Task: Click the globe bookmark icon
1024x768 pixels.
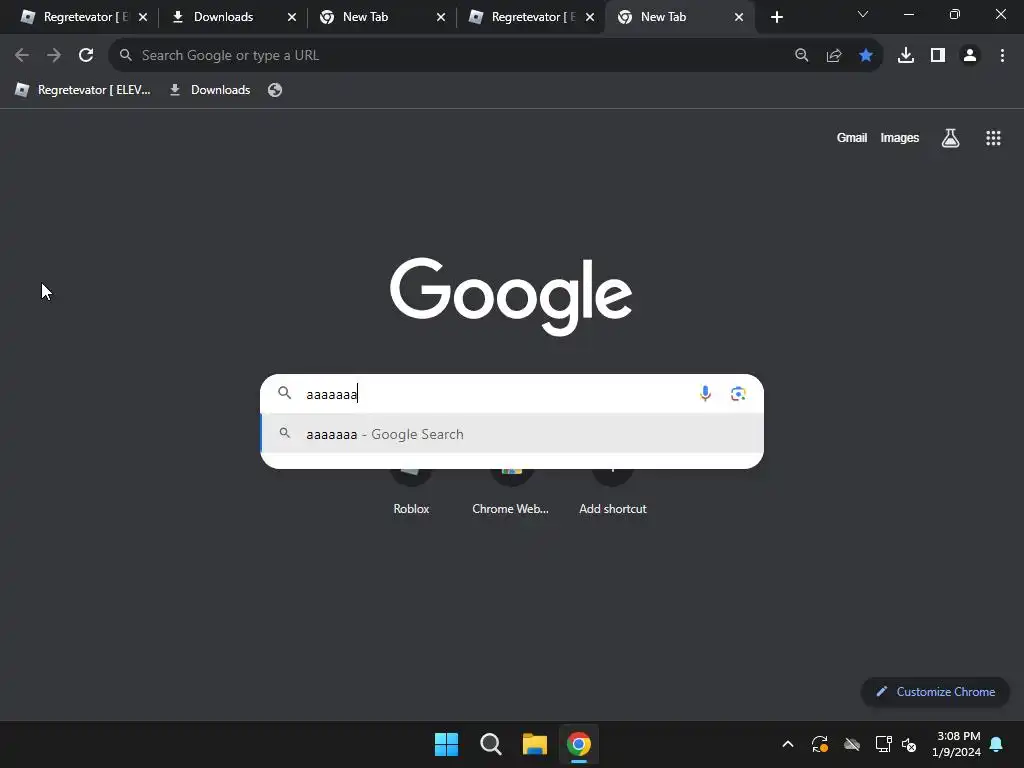Action: click(275, 90)
